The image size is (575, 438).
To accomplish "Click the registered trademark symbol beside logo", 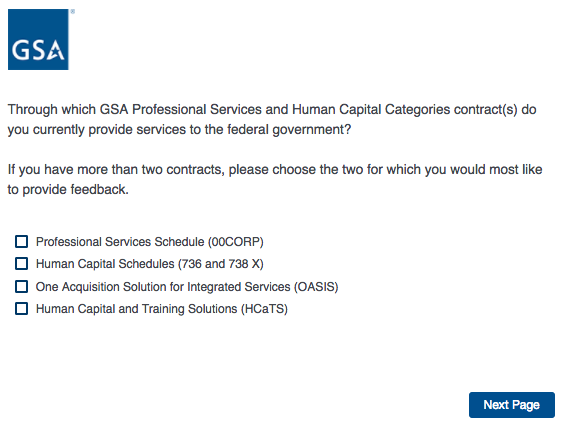I will 73,12.
